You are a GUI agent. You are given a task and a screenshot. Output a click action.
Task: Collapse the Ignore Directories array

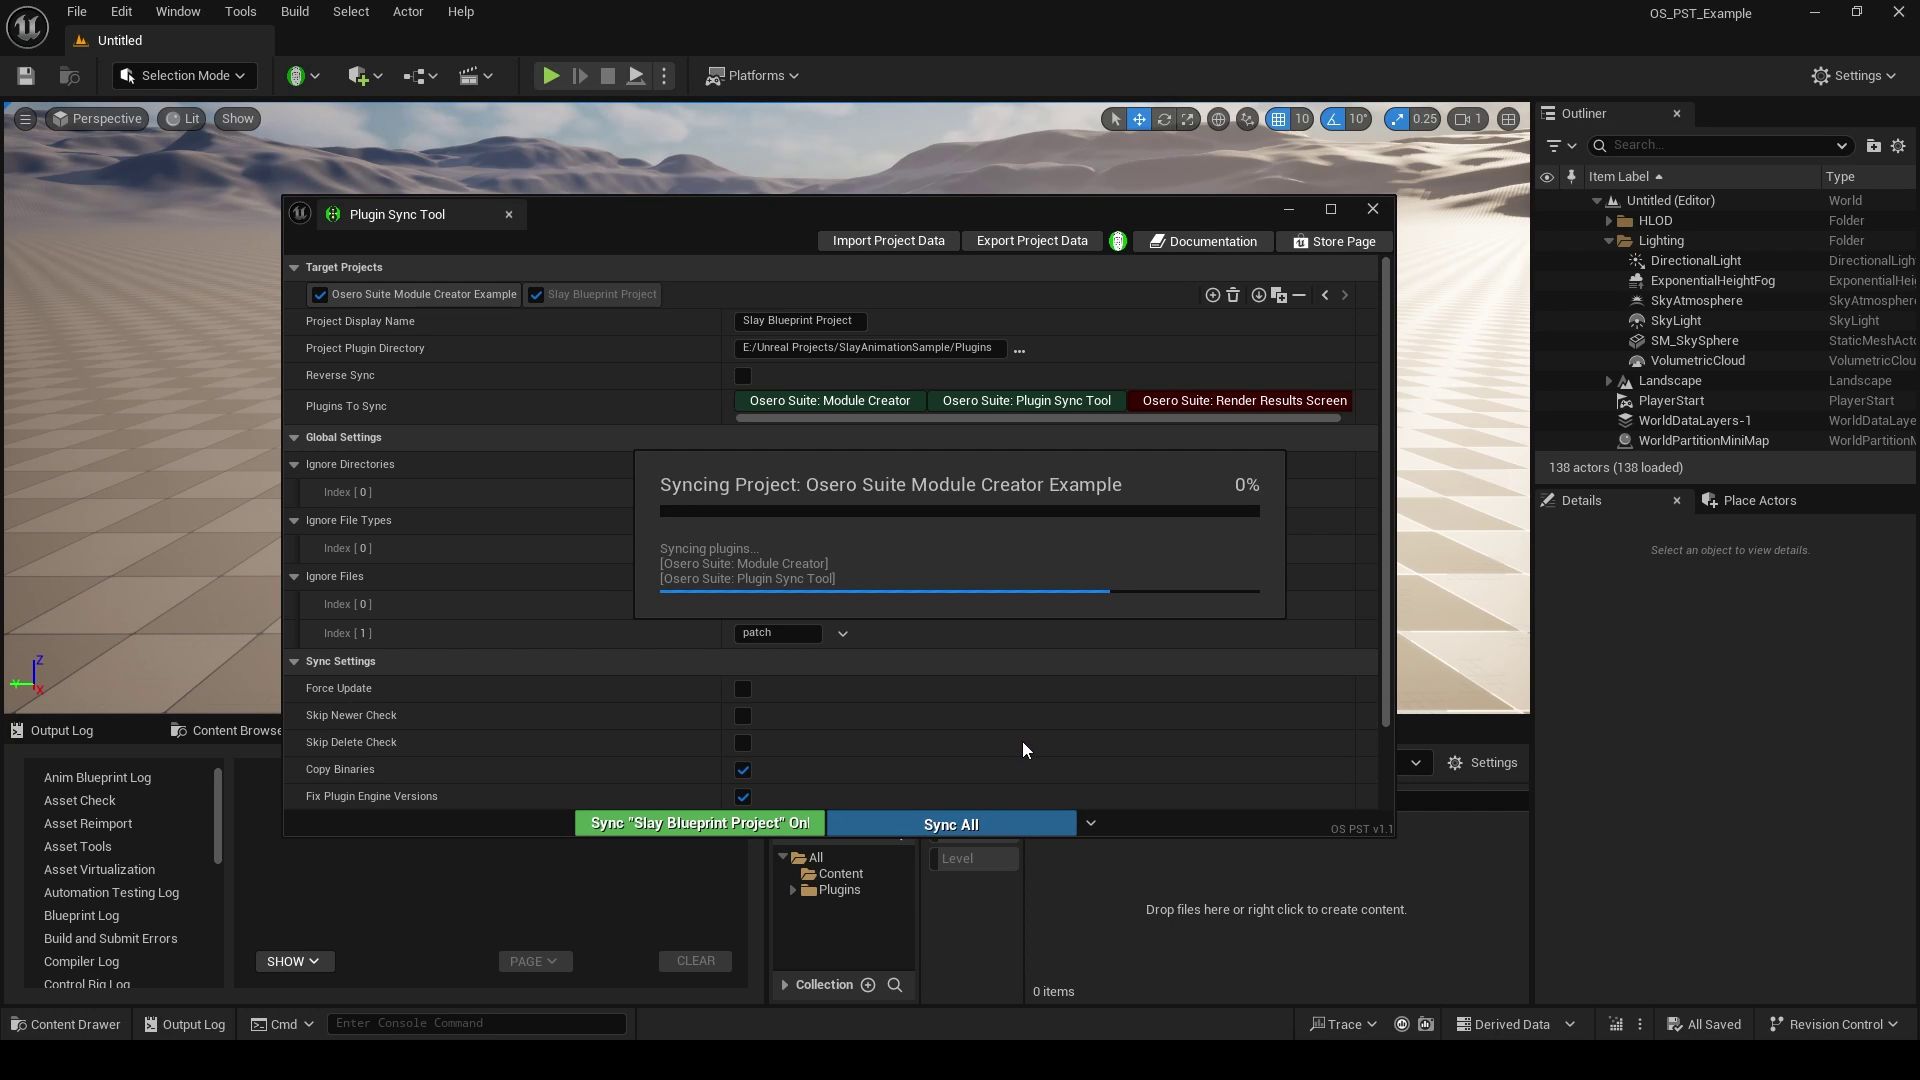coord(294,465)
